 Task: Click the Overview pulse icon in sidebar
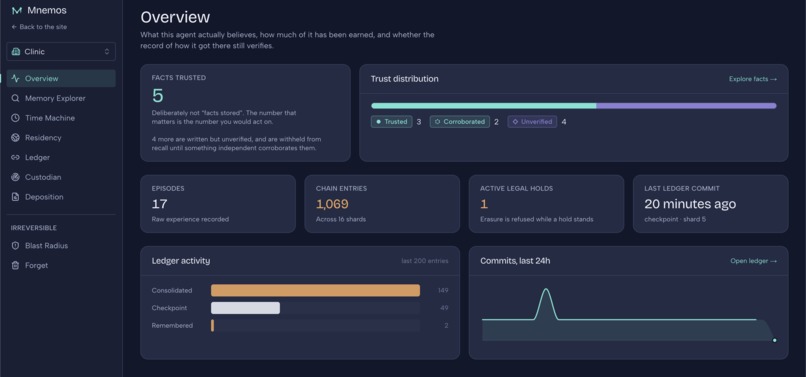[x=15, y=79]
